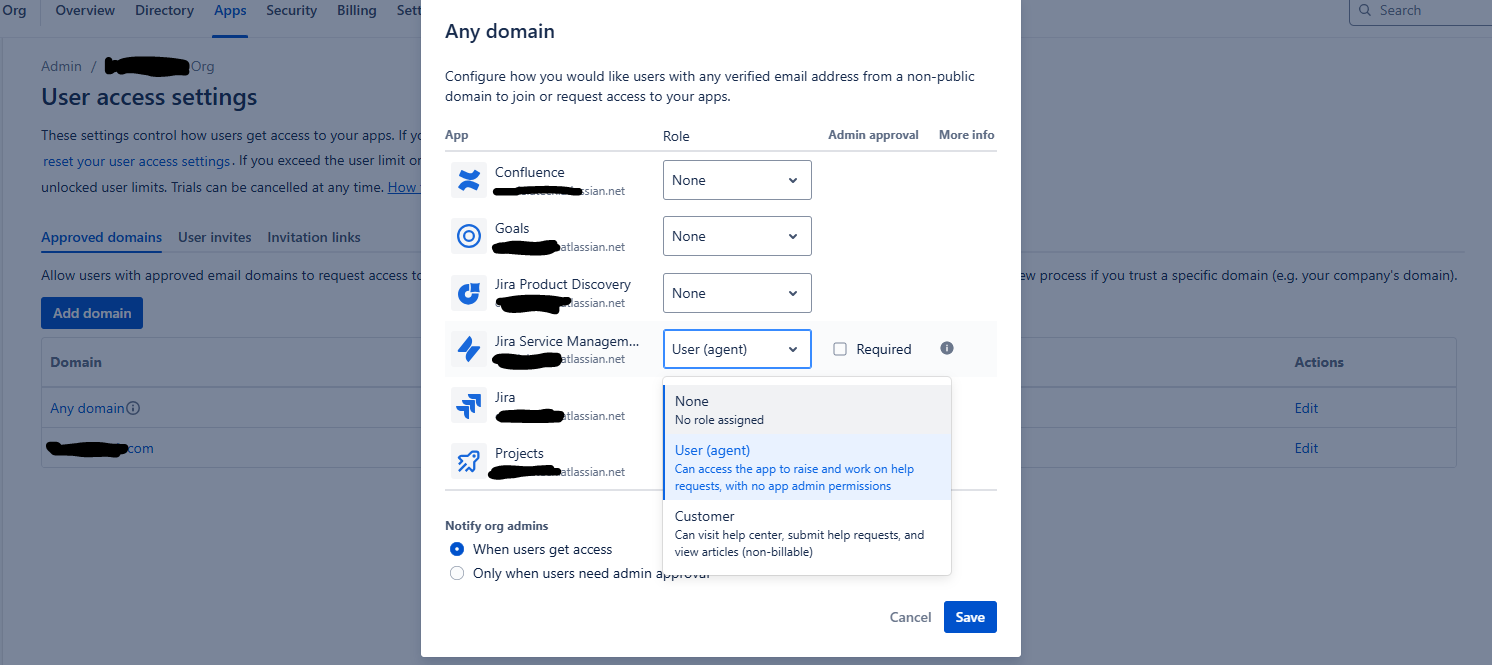Screen dimensions: 1492x665
Task: Click the Jira app icon
Action: click(468, 405)
